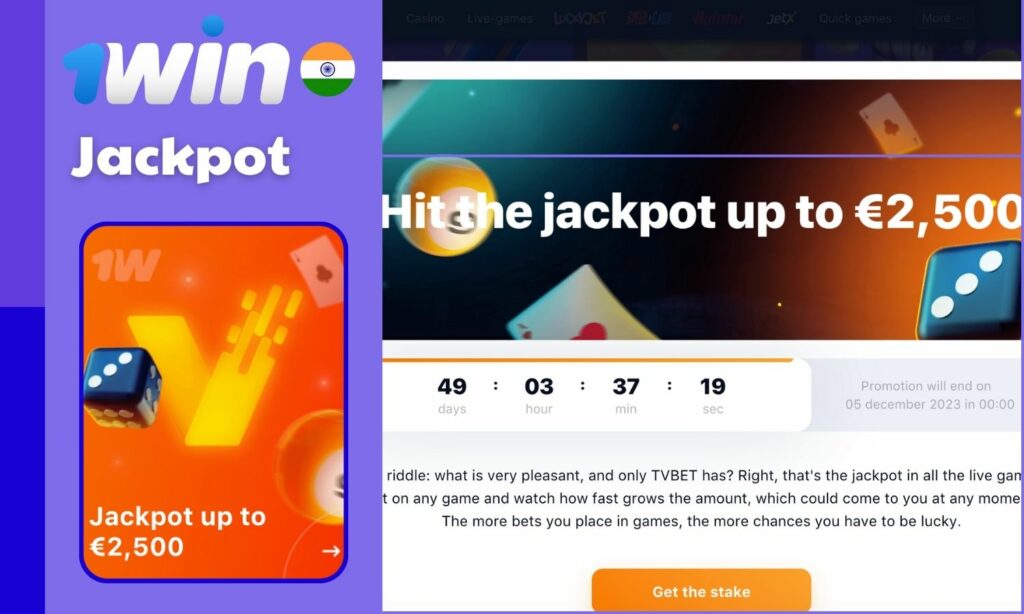Click the blue dice on orange card
1024x614 pixels.
coord(123,387)
